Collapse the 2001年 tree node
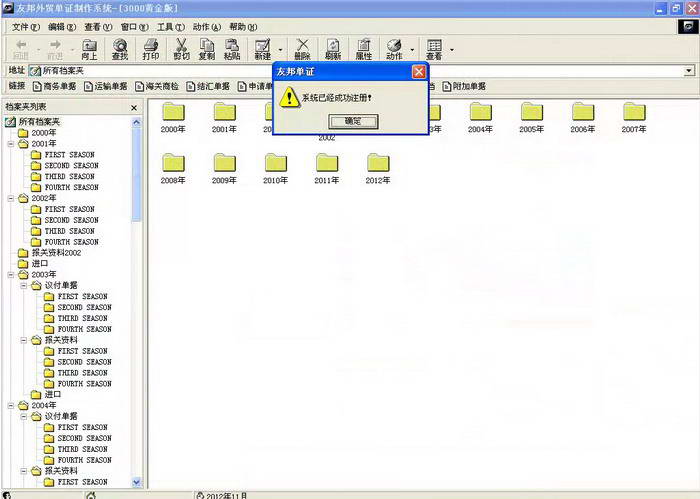 click(11, 144)
